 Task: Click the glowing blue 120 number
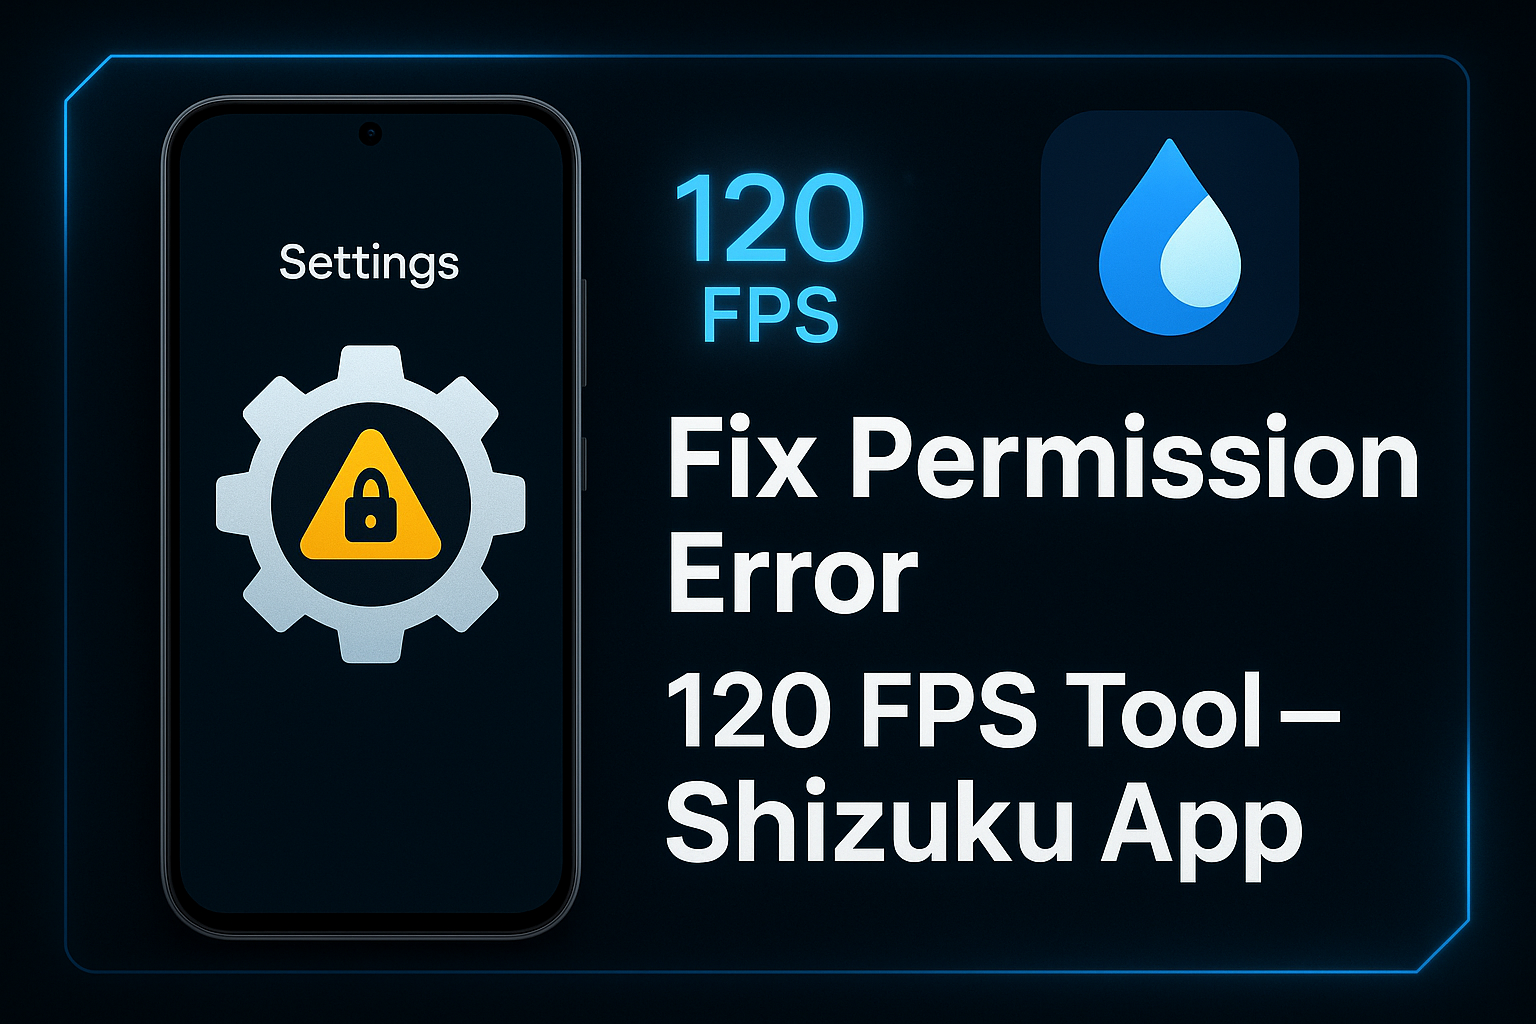pos(768,220)
